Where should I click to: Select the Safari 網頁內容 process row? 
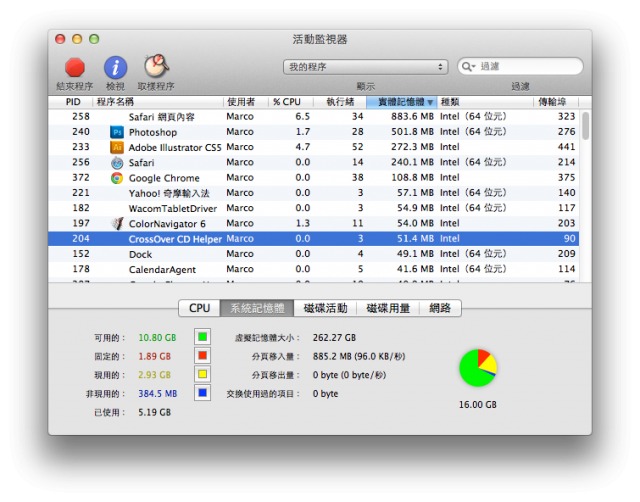(x=313, y=117)
